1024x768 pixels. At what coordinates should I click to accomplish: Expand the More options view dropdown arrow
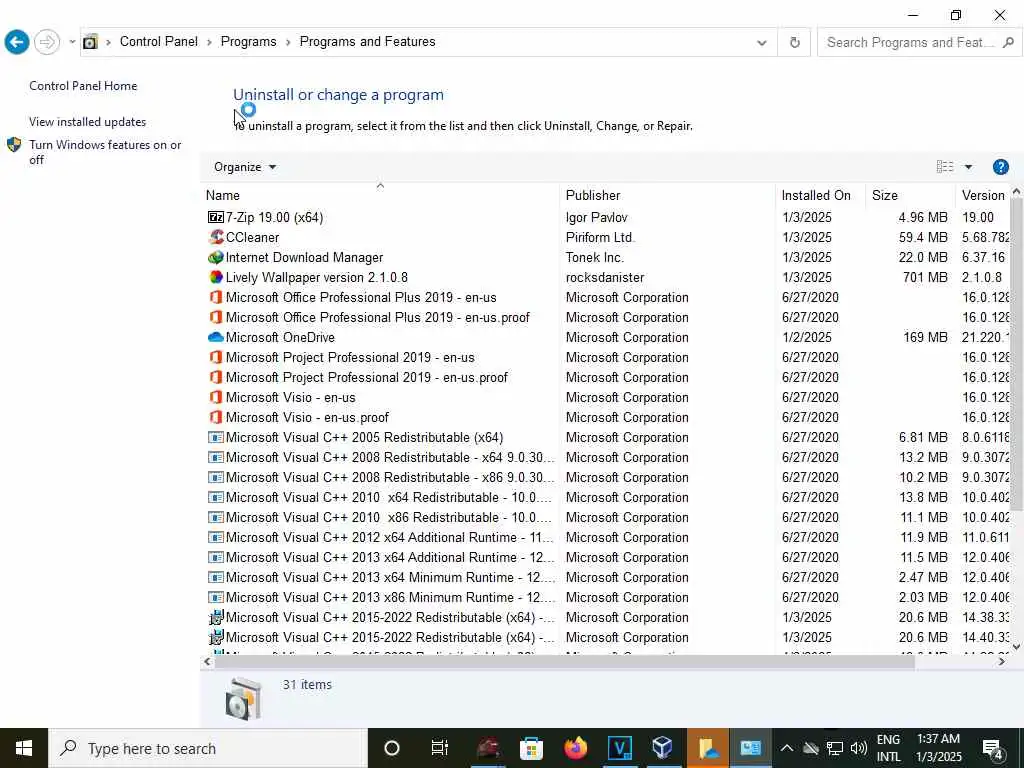pyautogui.click(x=968, y=167)
